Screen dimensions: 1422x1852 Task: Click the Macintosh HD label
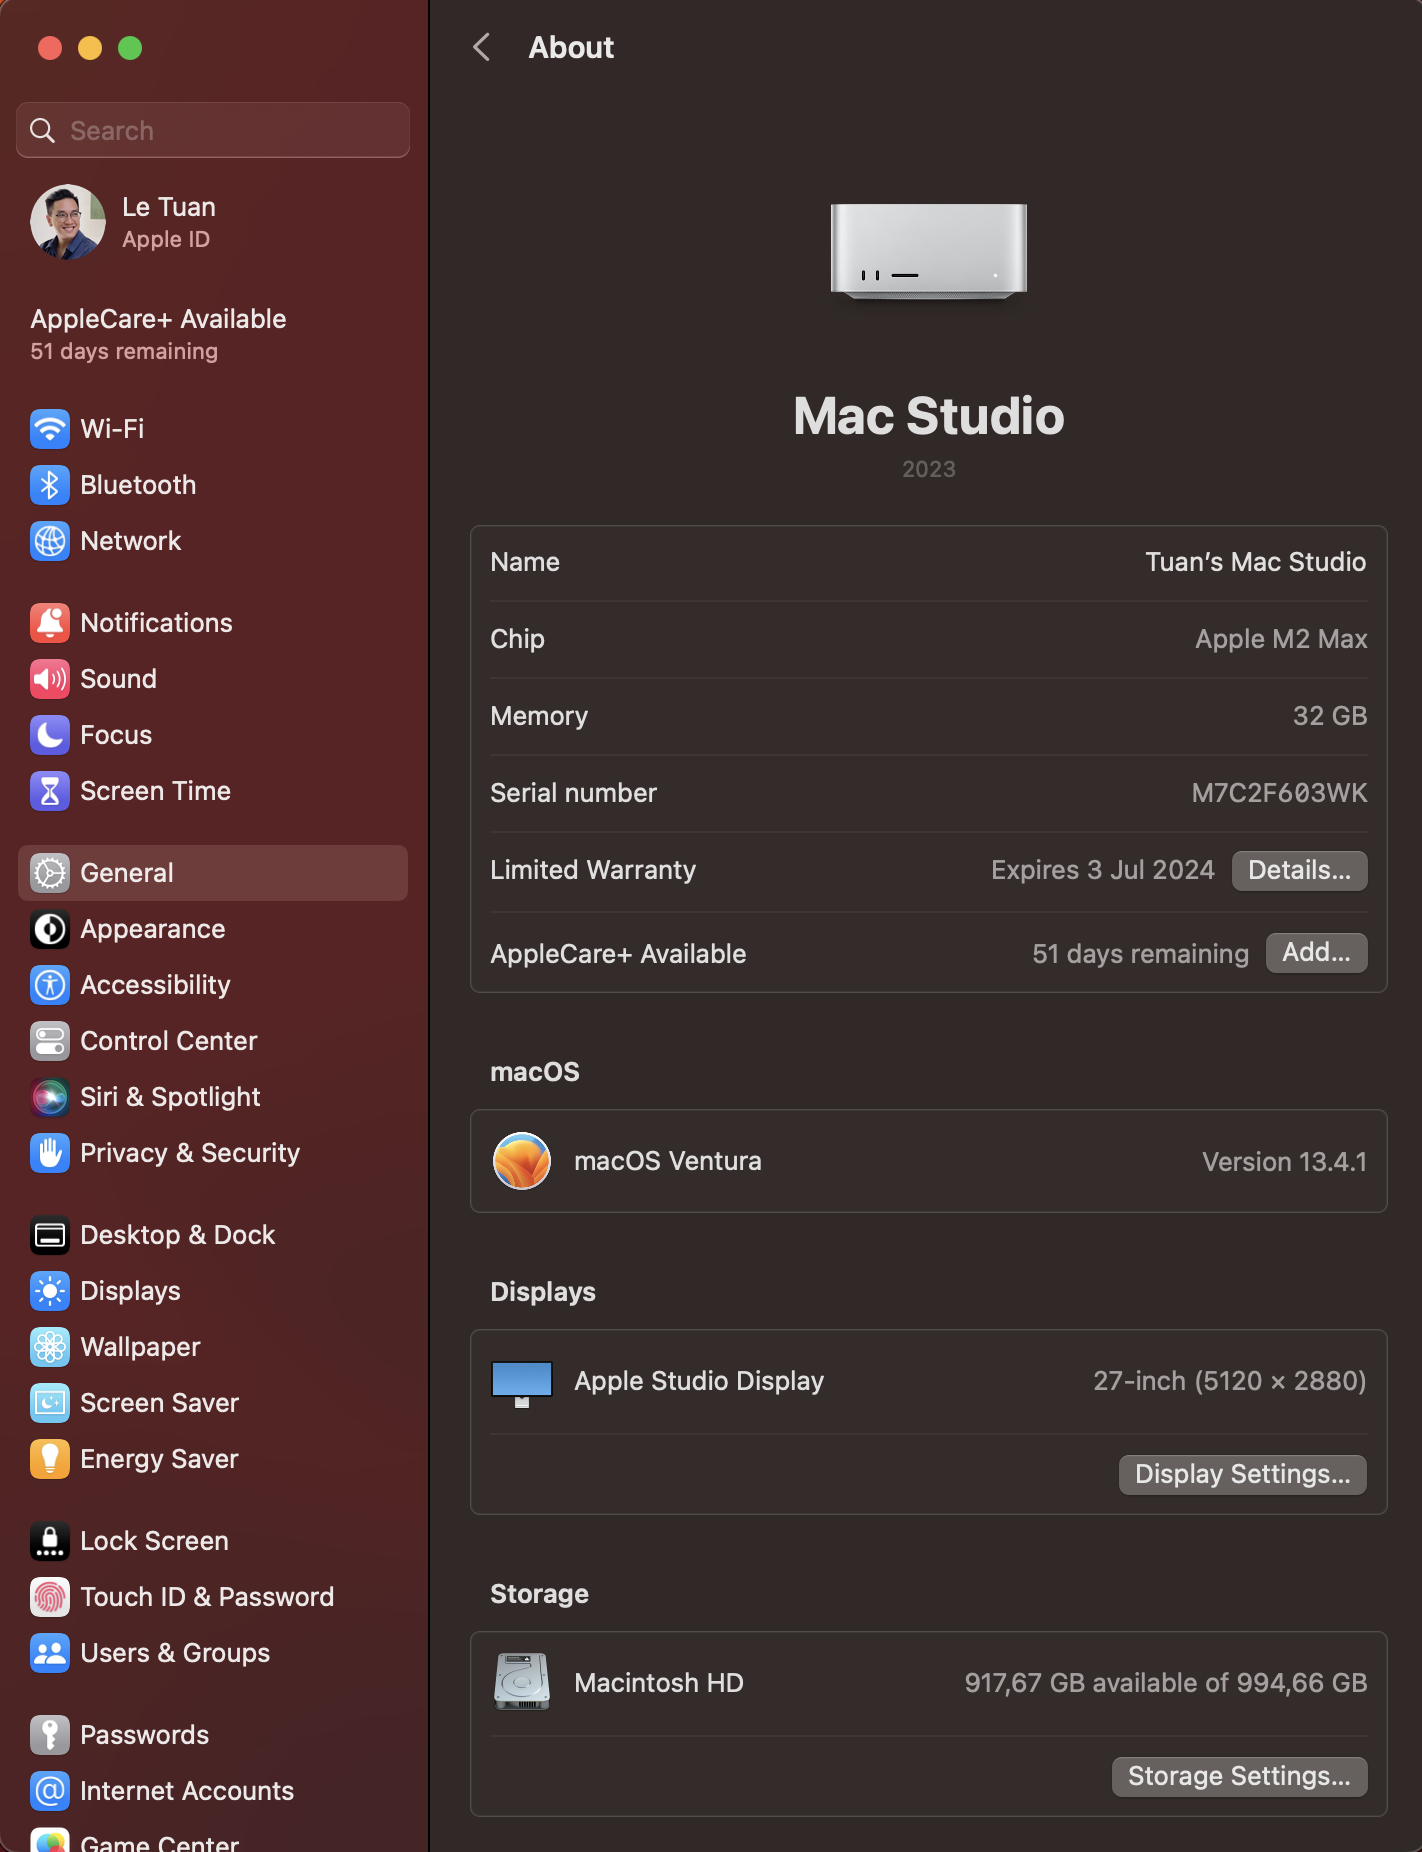coord(659,1683)
